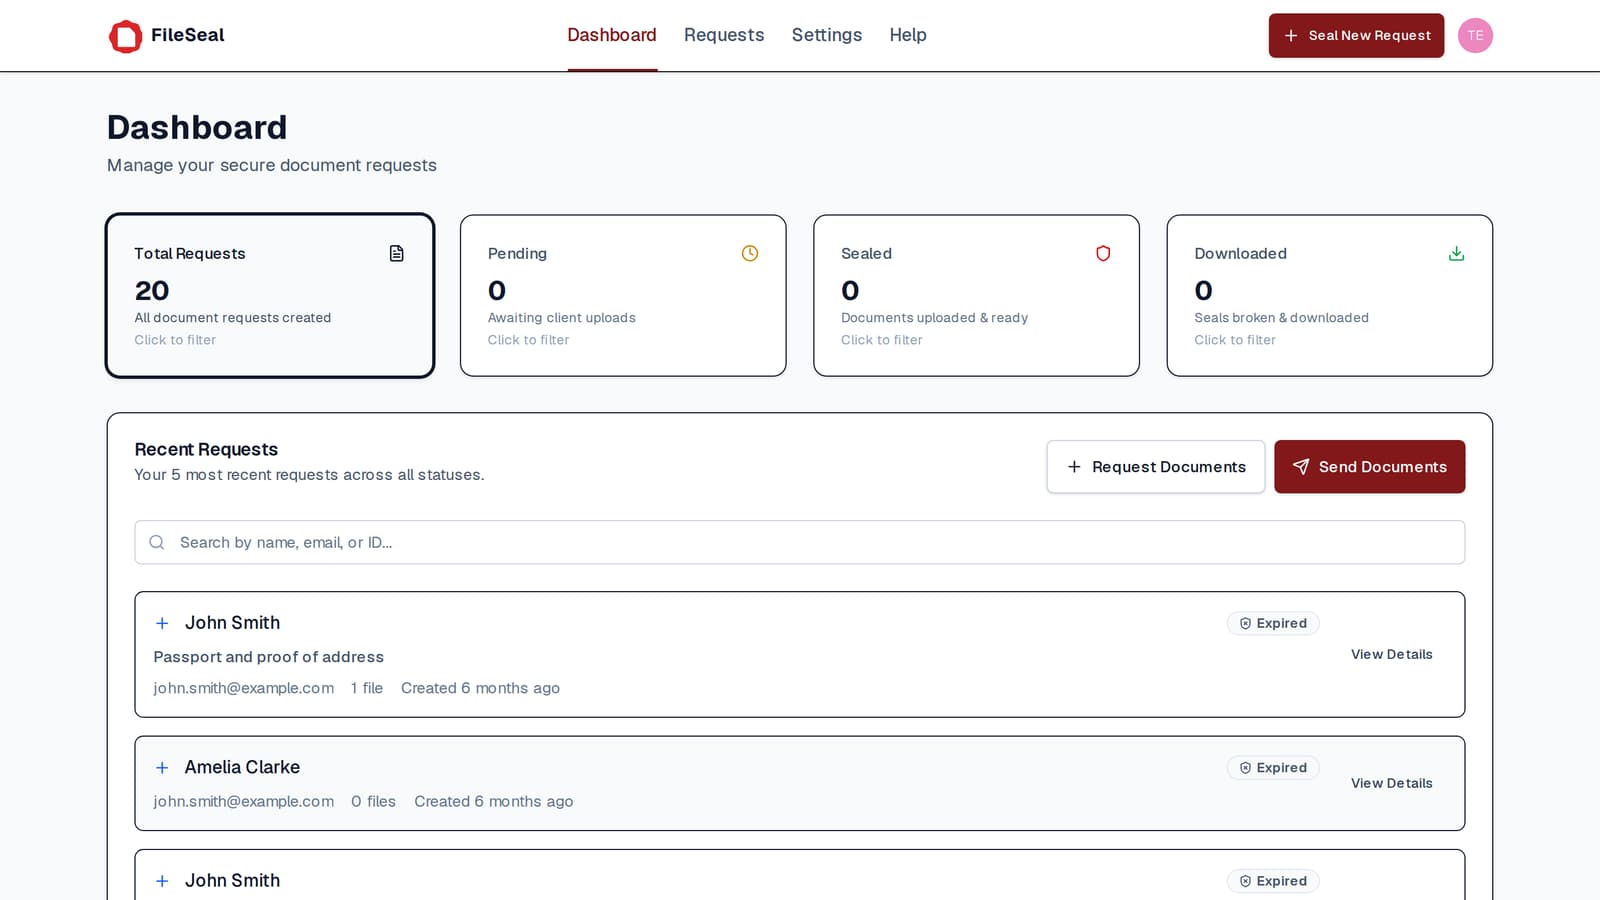
Task: Click the plus icon on Seal New Request
Action: (1291, 36)
